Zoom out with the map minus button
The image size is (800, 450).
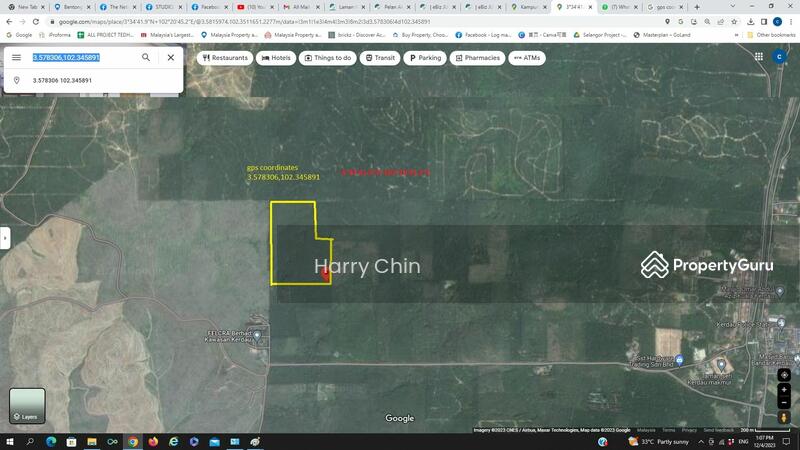(x=784, y=403)
